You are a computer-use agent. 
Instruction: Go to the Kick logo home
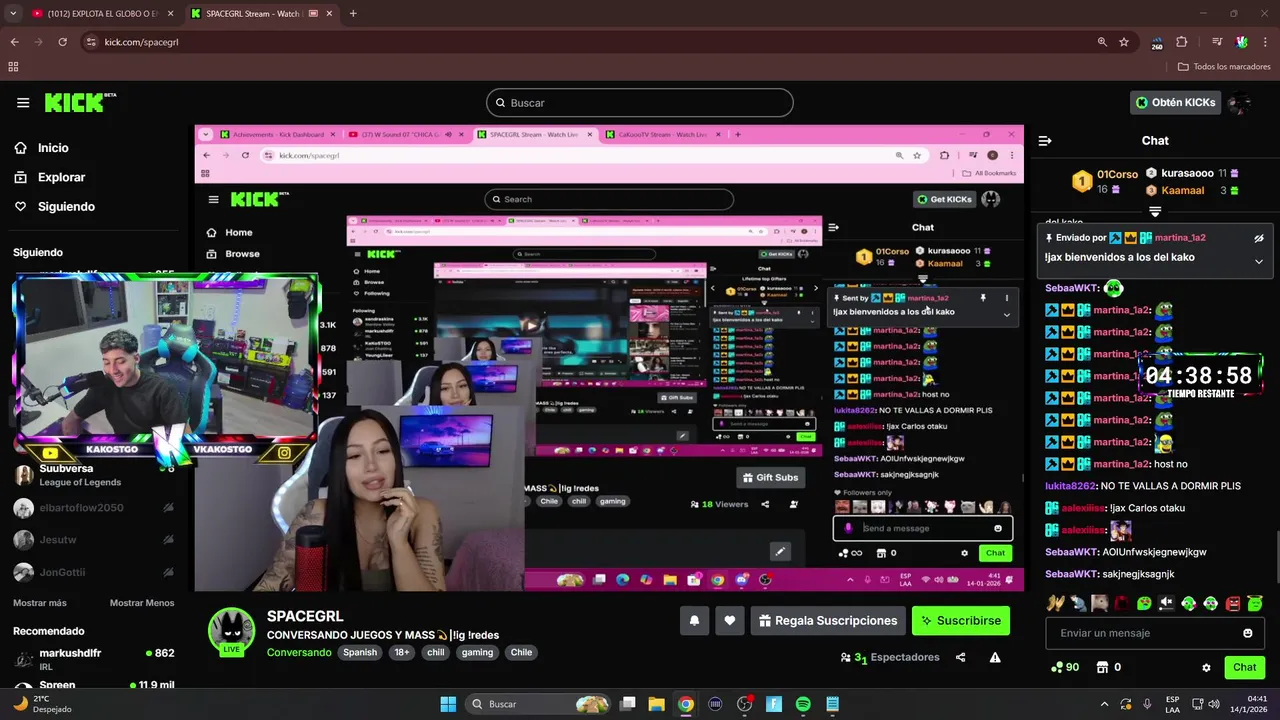80,102
